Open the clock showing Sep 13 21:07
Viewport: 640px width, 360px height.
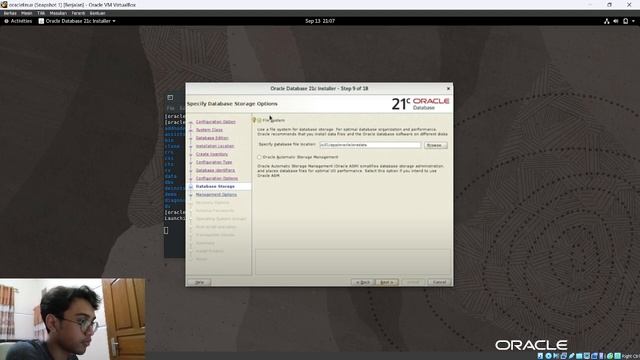(320, 21)
